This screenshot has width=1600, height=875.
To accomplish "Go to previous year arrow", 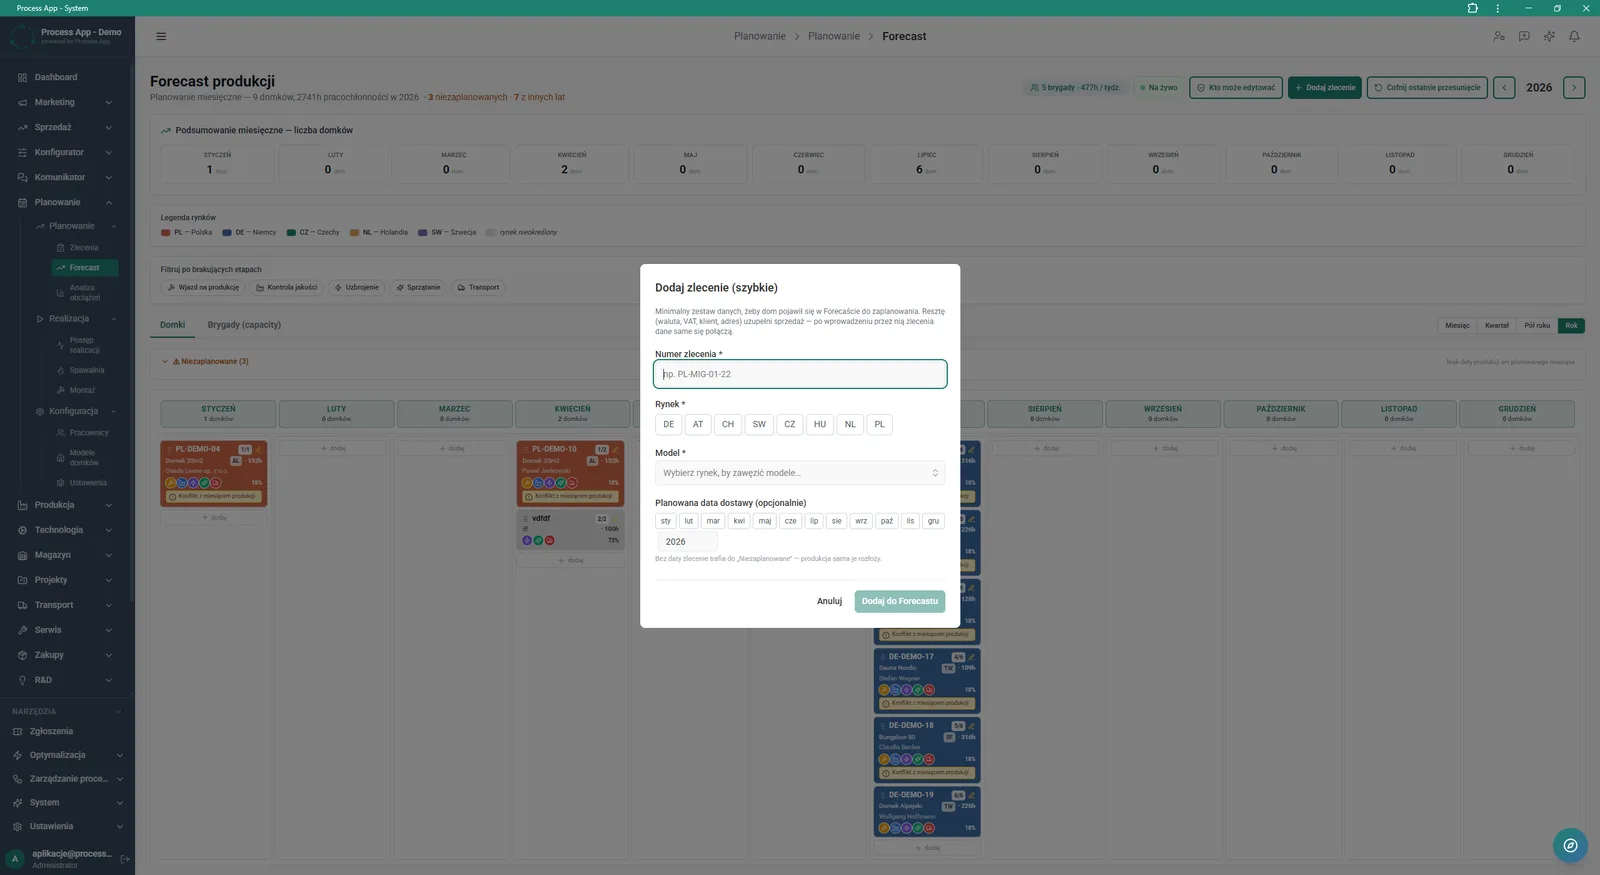I will click(x=1504, y=88).
